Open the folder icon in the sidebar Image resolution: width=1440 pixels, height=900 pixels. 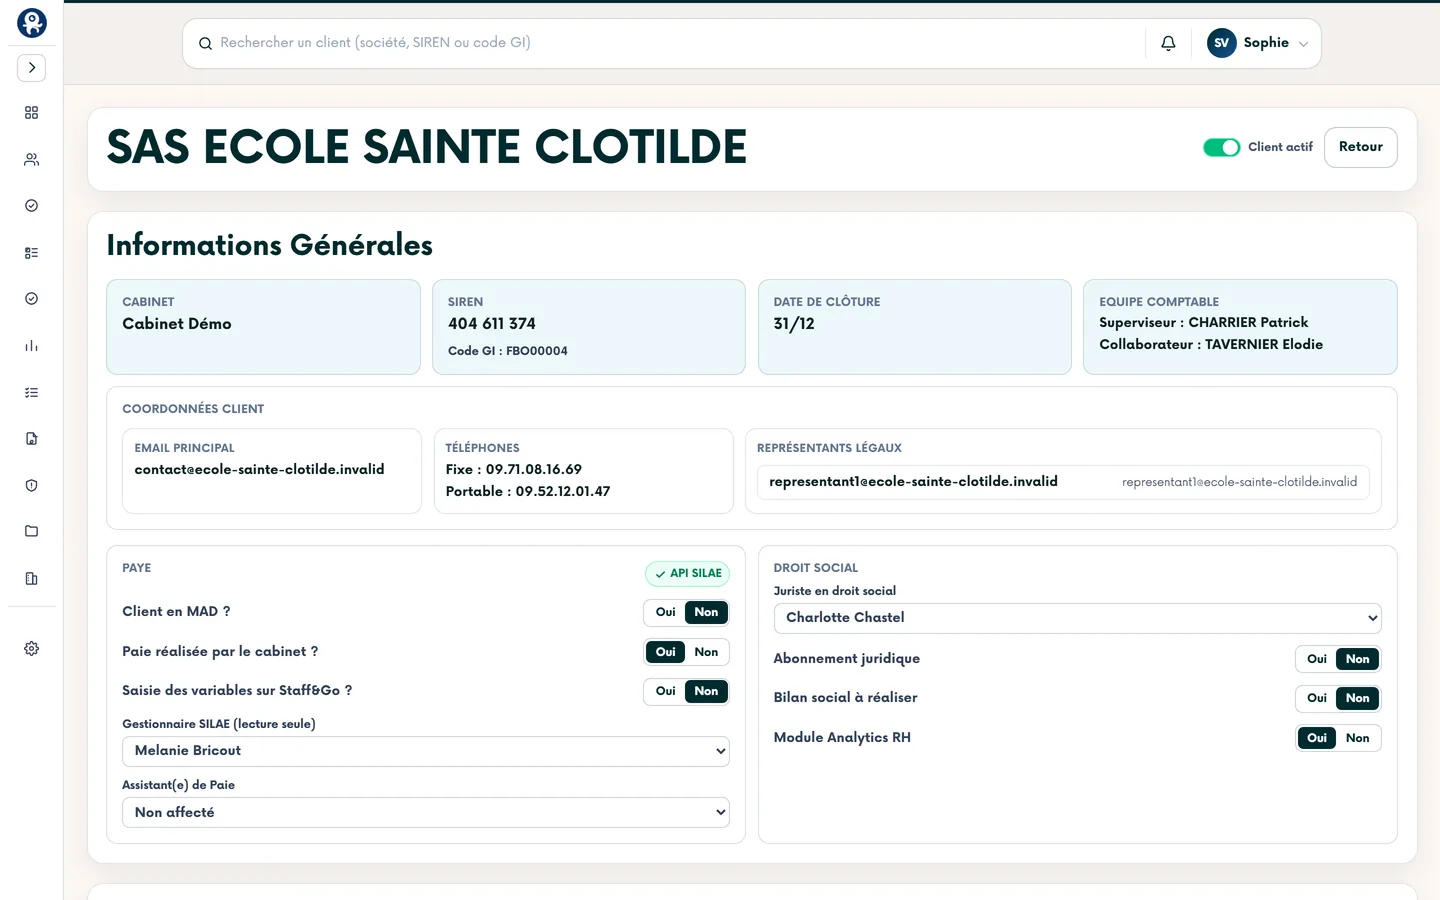pyautogui.click(x=32, y=531)
